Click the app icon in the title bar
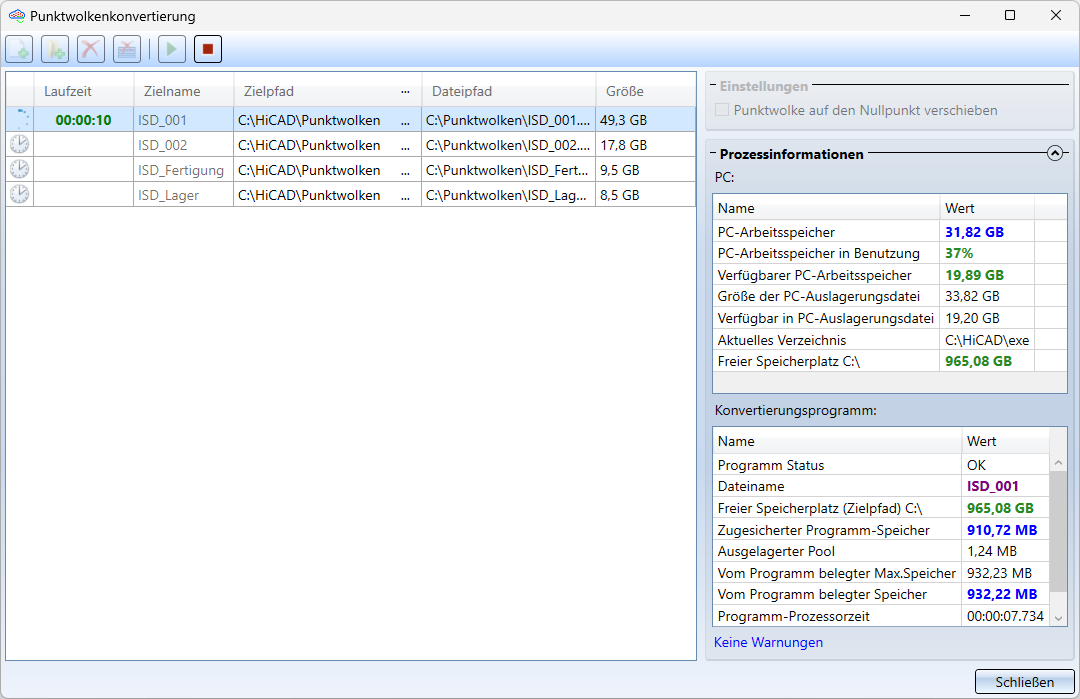The height and width of the screenshot is (699, 1080). [x=16, y=16]
